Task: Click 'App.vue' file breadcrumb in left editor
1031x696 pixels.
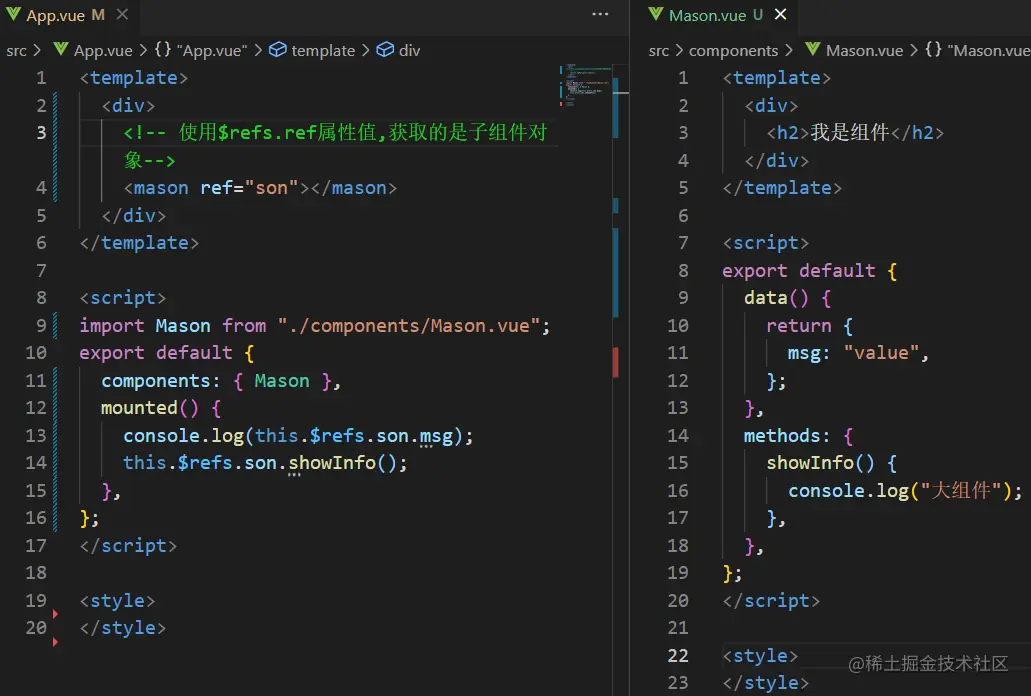Action: (x=103, y=51)
